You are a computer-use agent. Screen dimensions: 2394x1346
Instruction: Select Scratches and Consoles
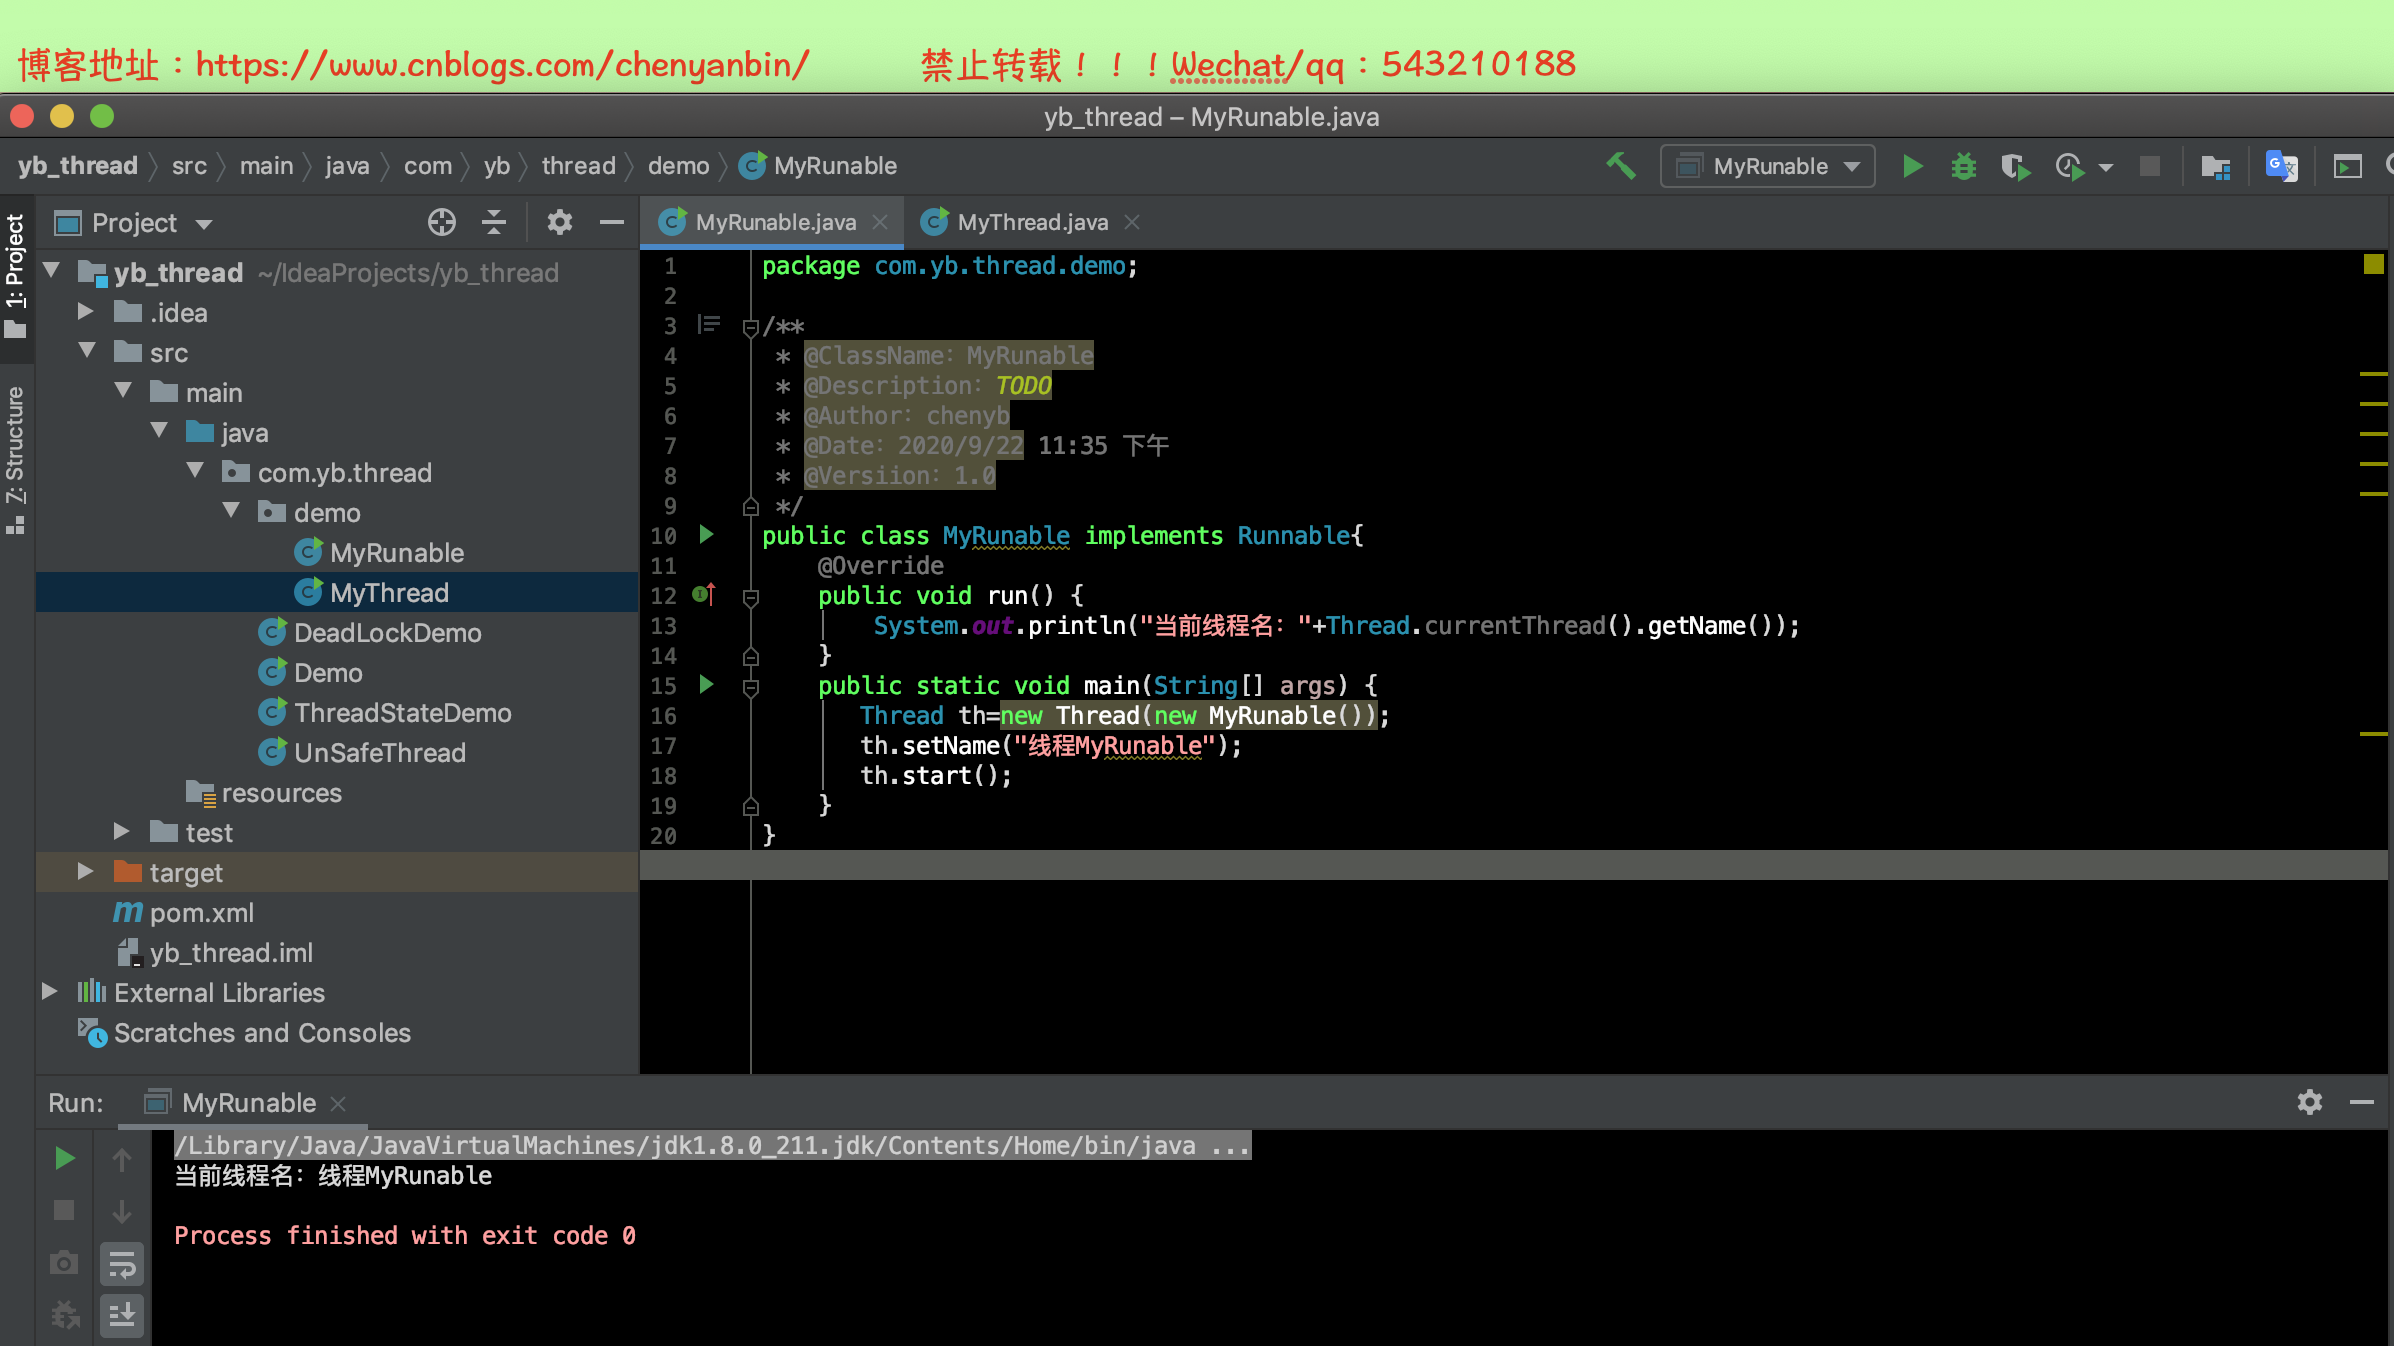click(x=262, y=1033)
